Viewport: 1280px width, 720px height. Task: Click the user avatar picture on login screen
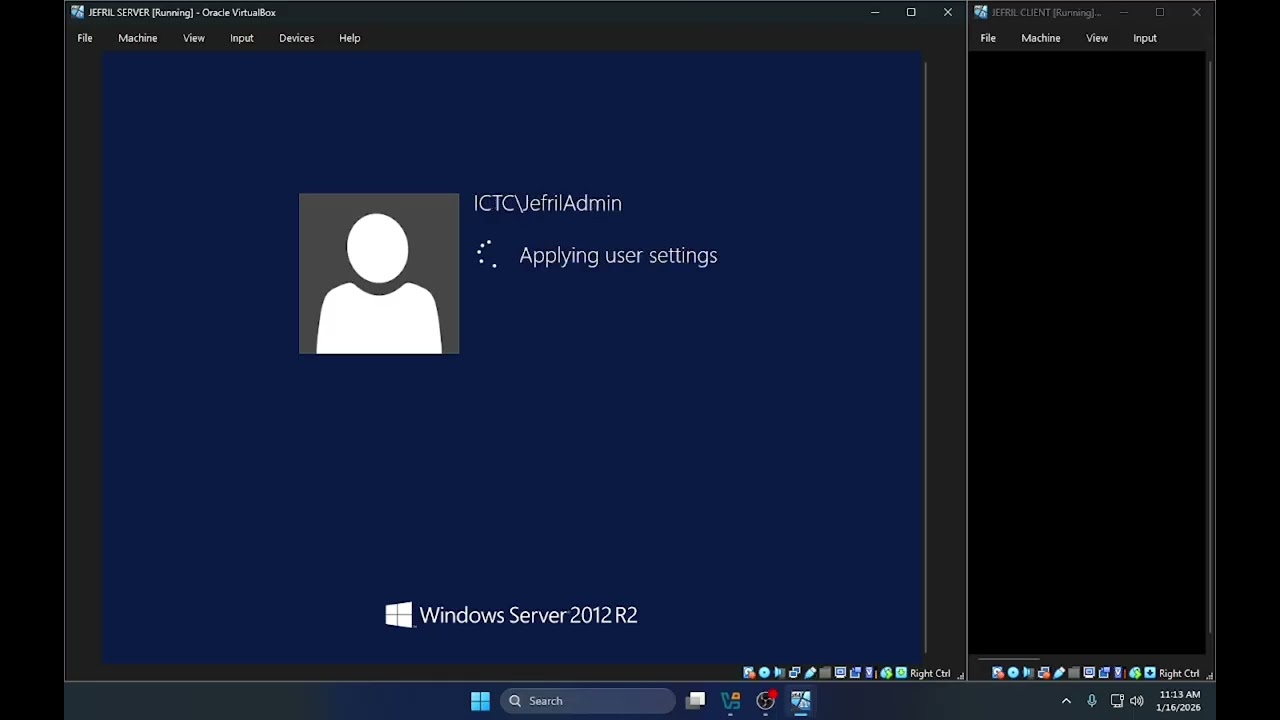tap(379, 274)
